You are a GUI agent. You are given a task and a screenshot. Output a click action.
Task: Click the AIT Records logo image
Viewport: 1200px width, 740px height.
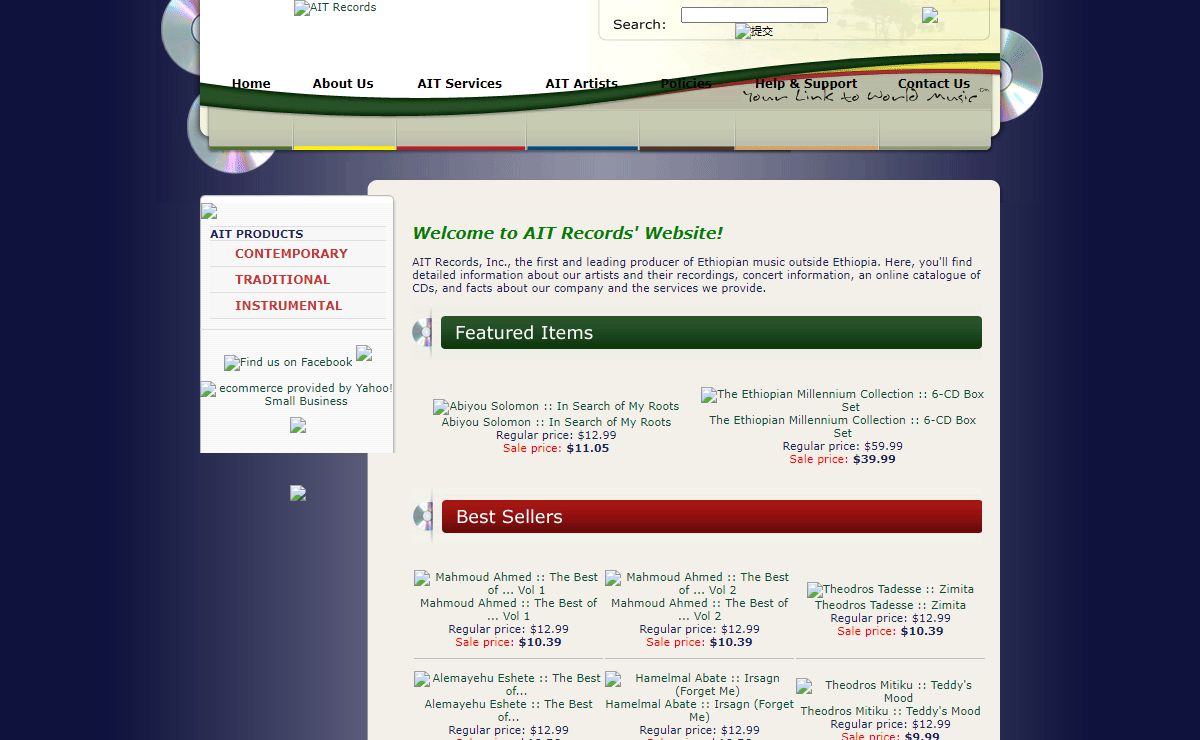pyautogui.click(x=335, y=8)
